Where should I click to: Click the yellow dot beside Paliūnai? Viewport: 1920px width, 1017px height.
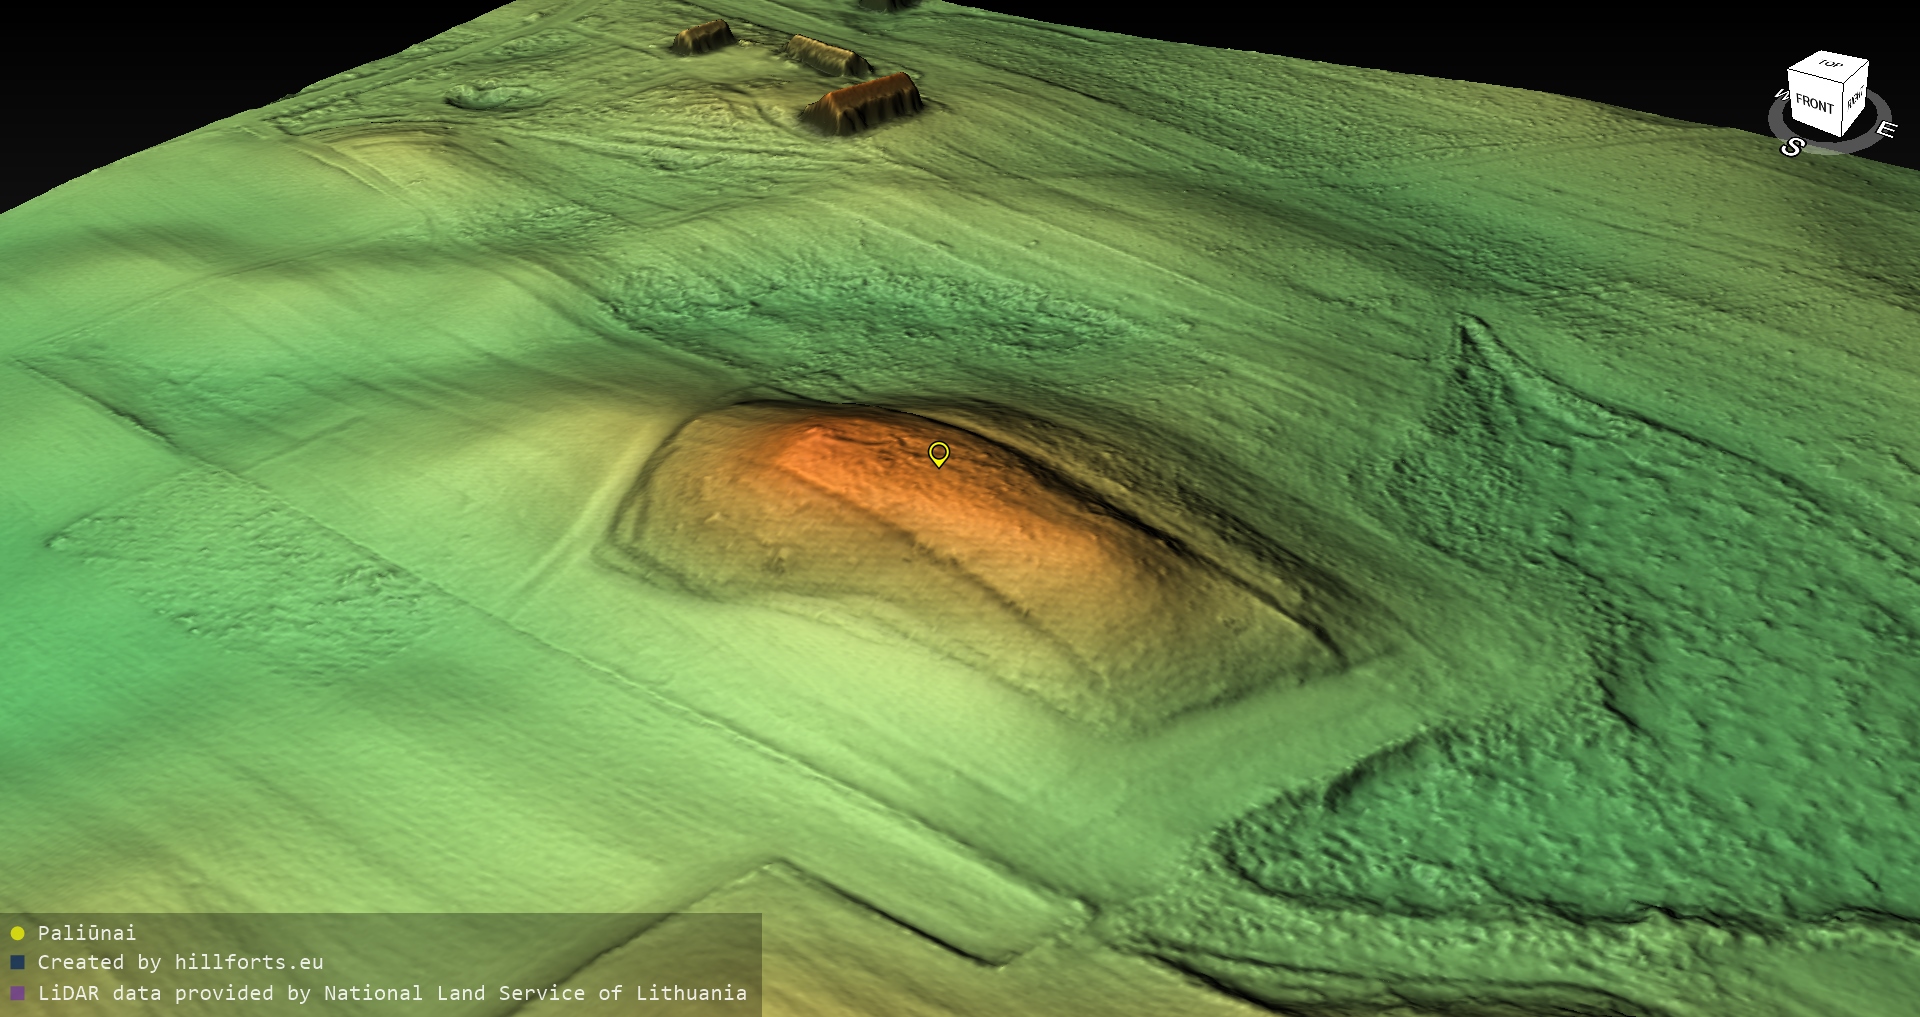tap(17, 933)
